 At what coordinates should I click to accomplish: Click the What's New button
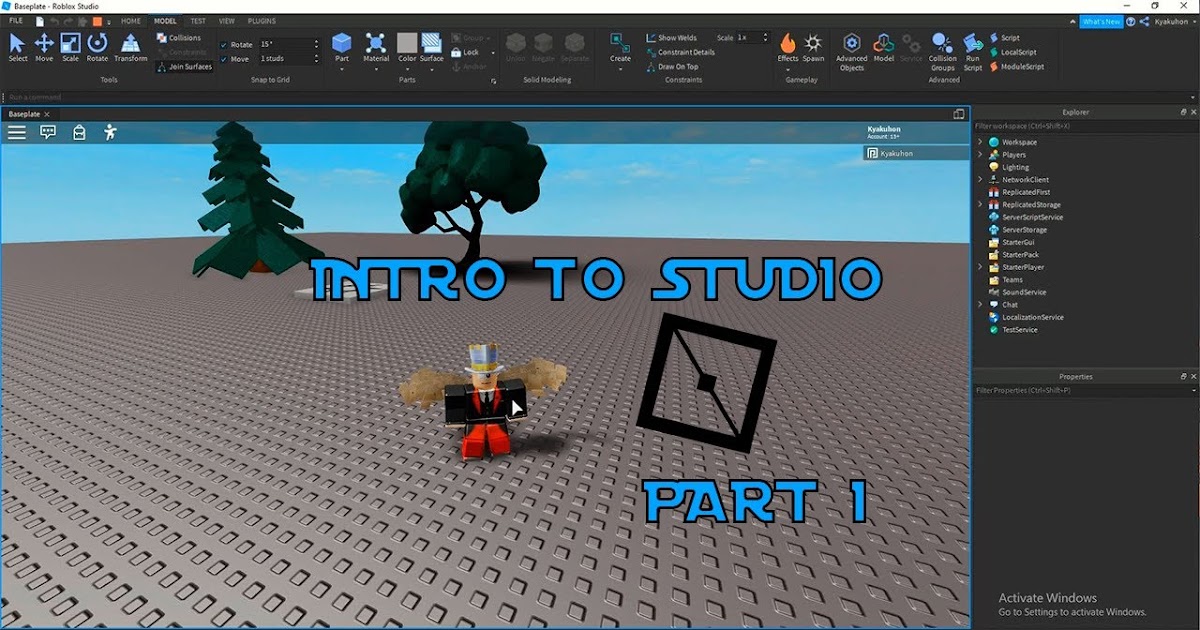(1100, 21)
